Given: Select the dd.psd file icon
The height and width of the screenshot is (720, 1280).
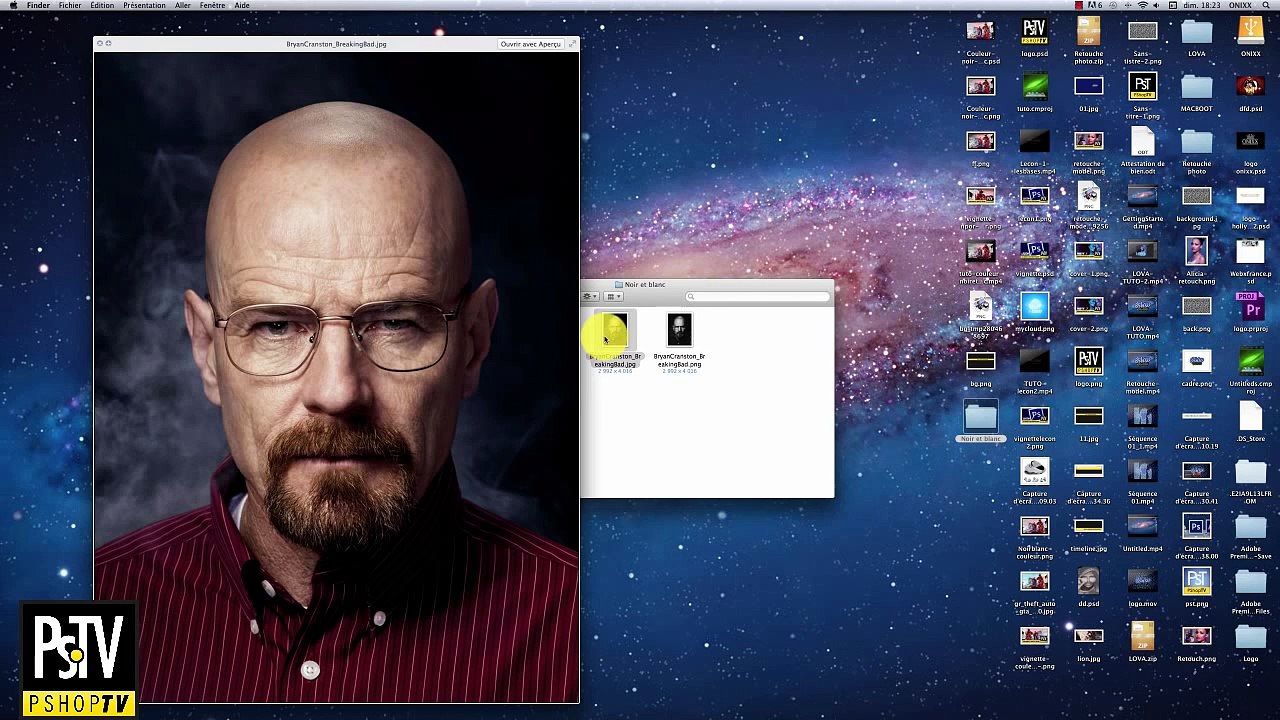Looking at the screenshot, I should 1088,582.
